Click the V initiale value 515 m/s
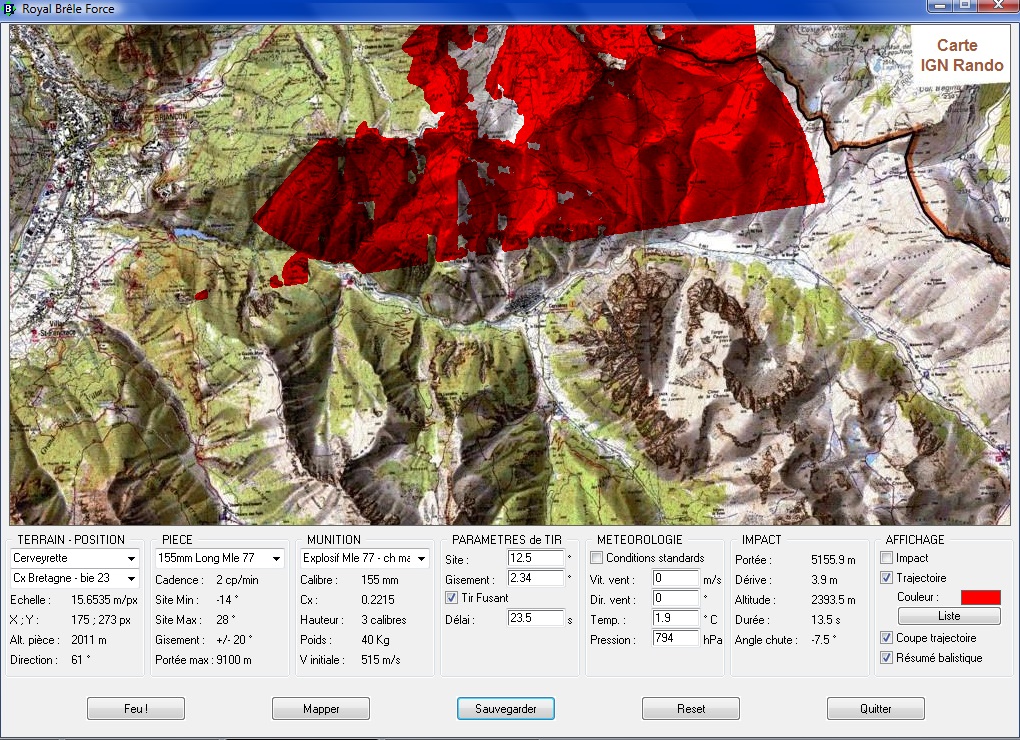 381,659
